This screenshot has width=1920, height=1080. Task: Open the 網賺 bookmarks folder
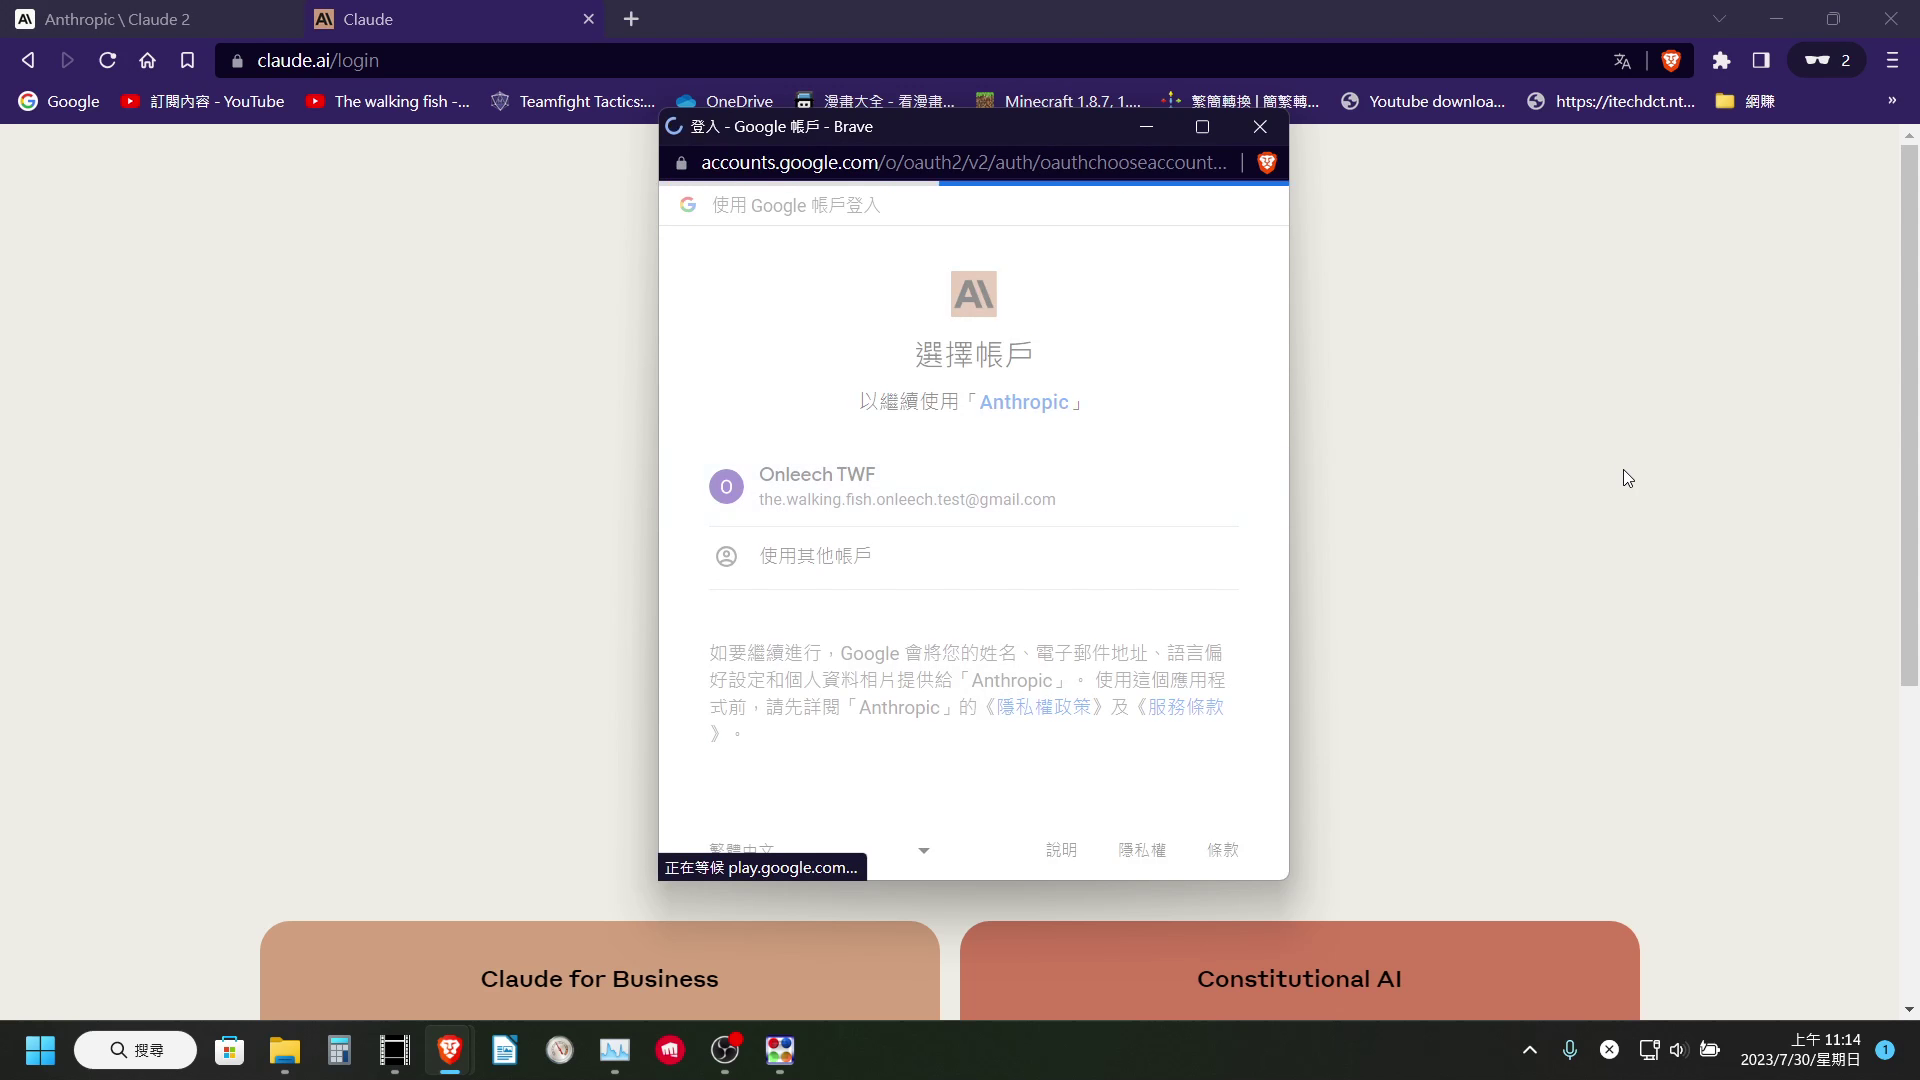click(x=1745, y=101)
